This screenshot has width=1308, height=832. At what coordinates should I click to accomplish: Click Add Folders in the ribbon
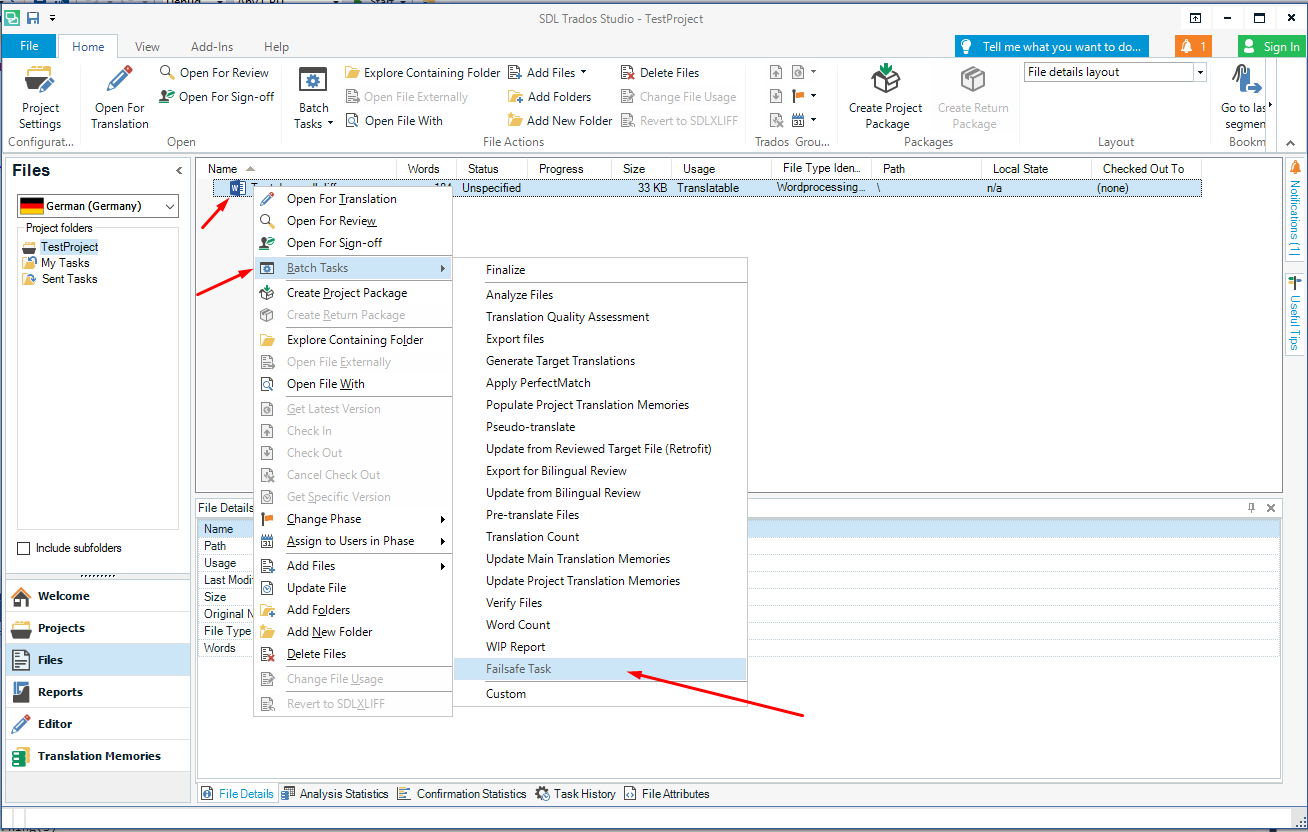tap(549, 97)
